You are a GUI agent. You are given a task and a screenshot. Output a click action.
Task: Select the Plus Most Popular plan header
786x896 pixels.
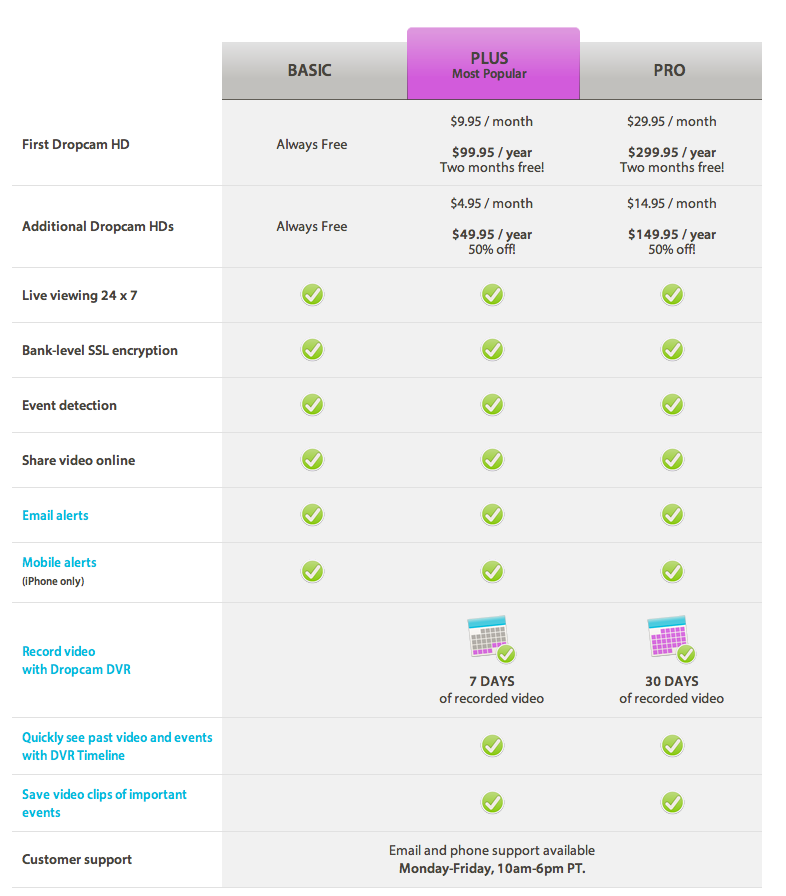pyautogui.click(x=490, y=65)
